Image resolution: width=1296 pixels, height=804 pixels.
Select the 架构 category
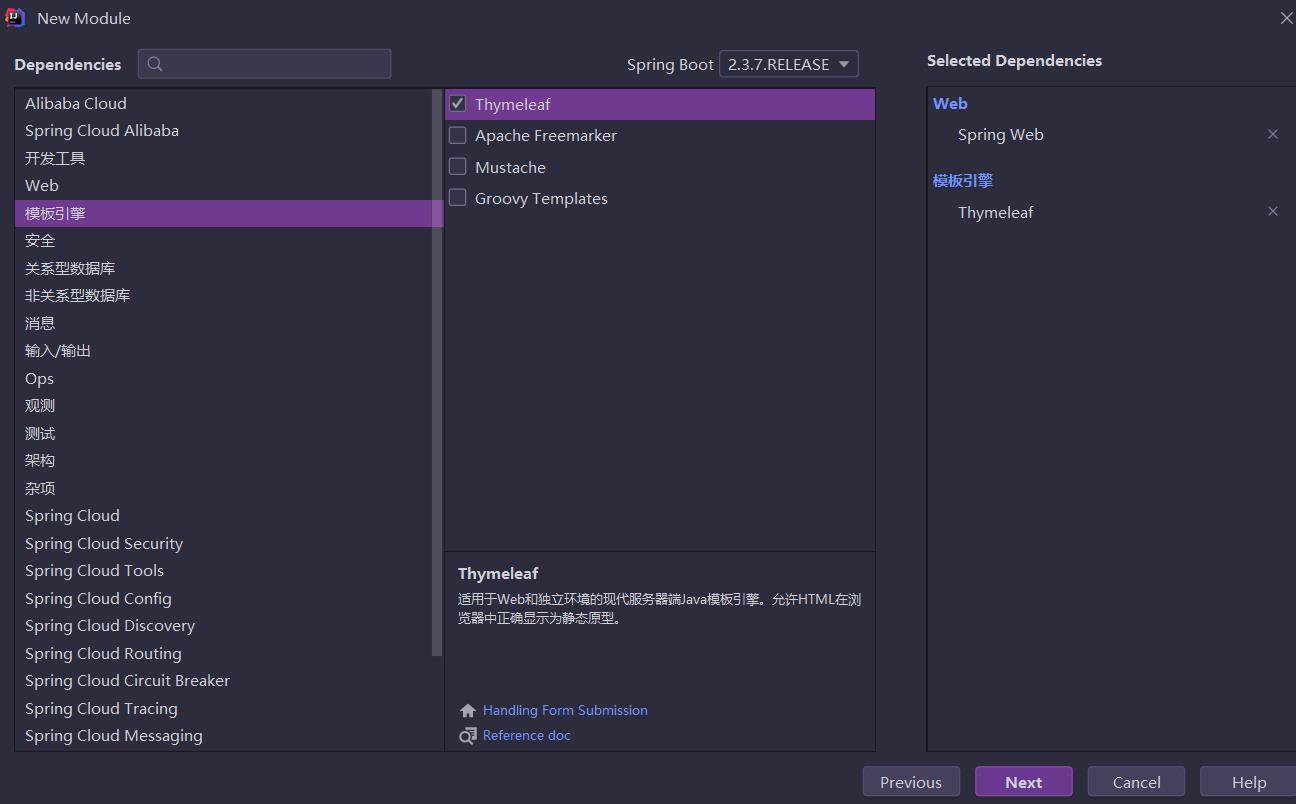click(223, 461)
